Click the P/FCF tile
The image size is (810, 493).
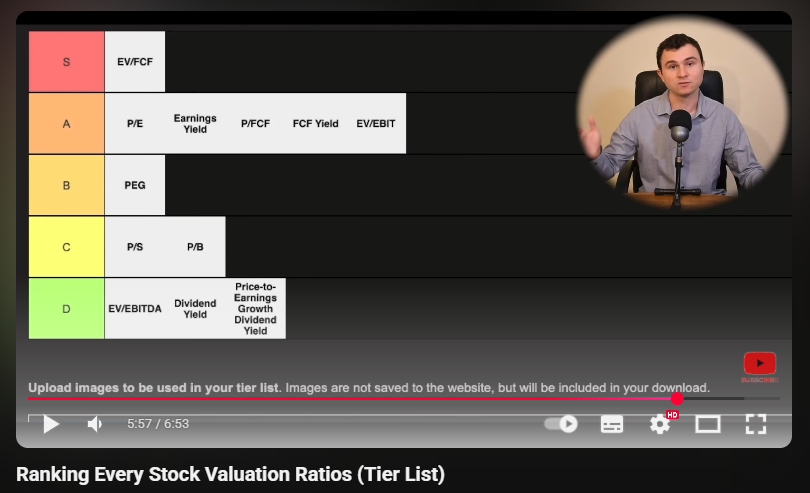[x=255, y=124]
